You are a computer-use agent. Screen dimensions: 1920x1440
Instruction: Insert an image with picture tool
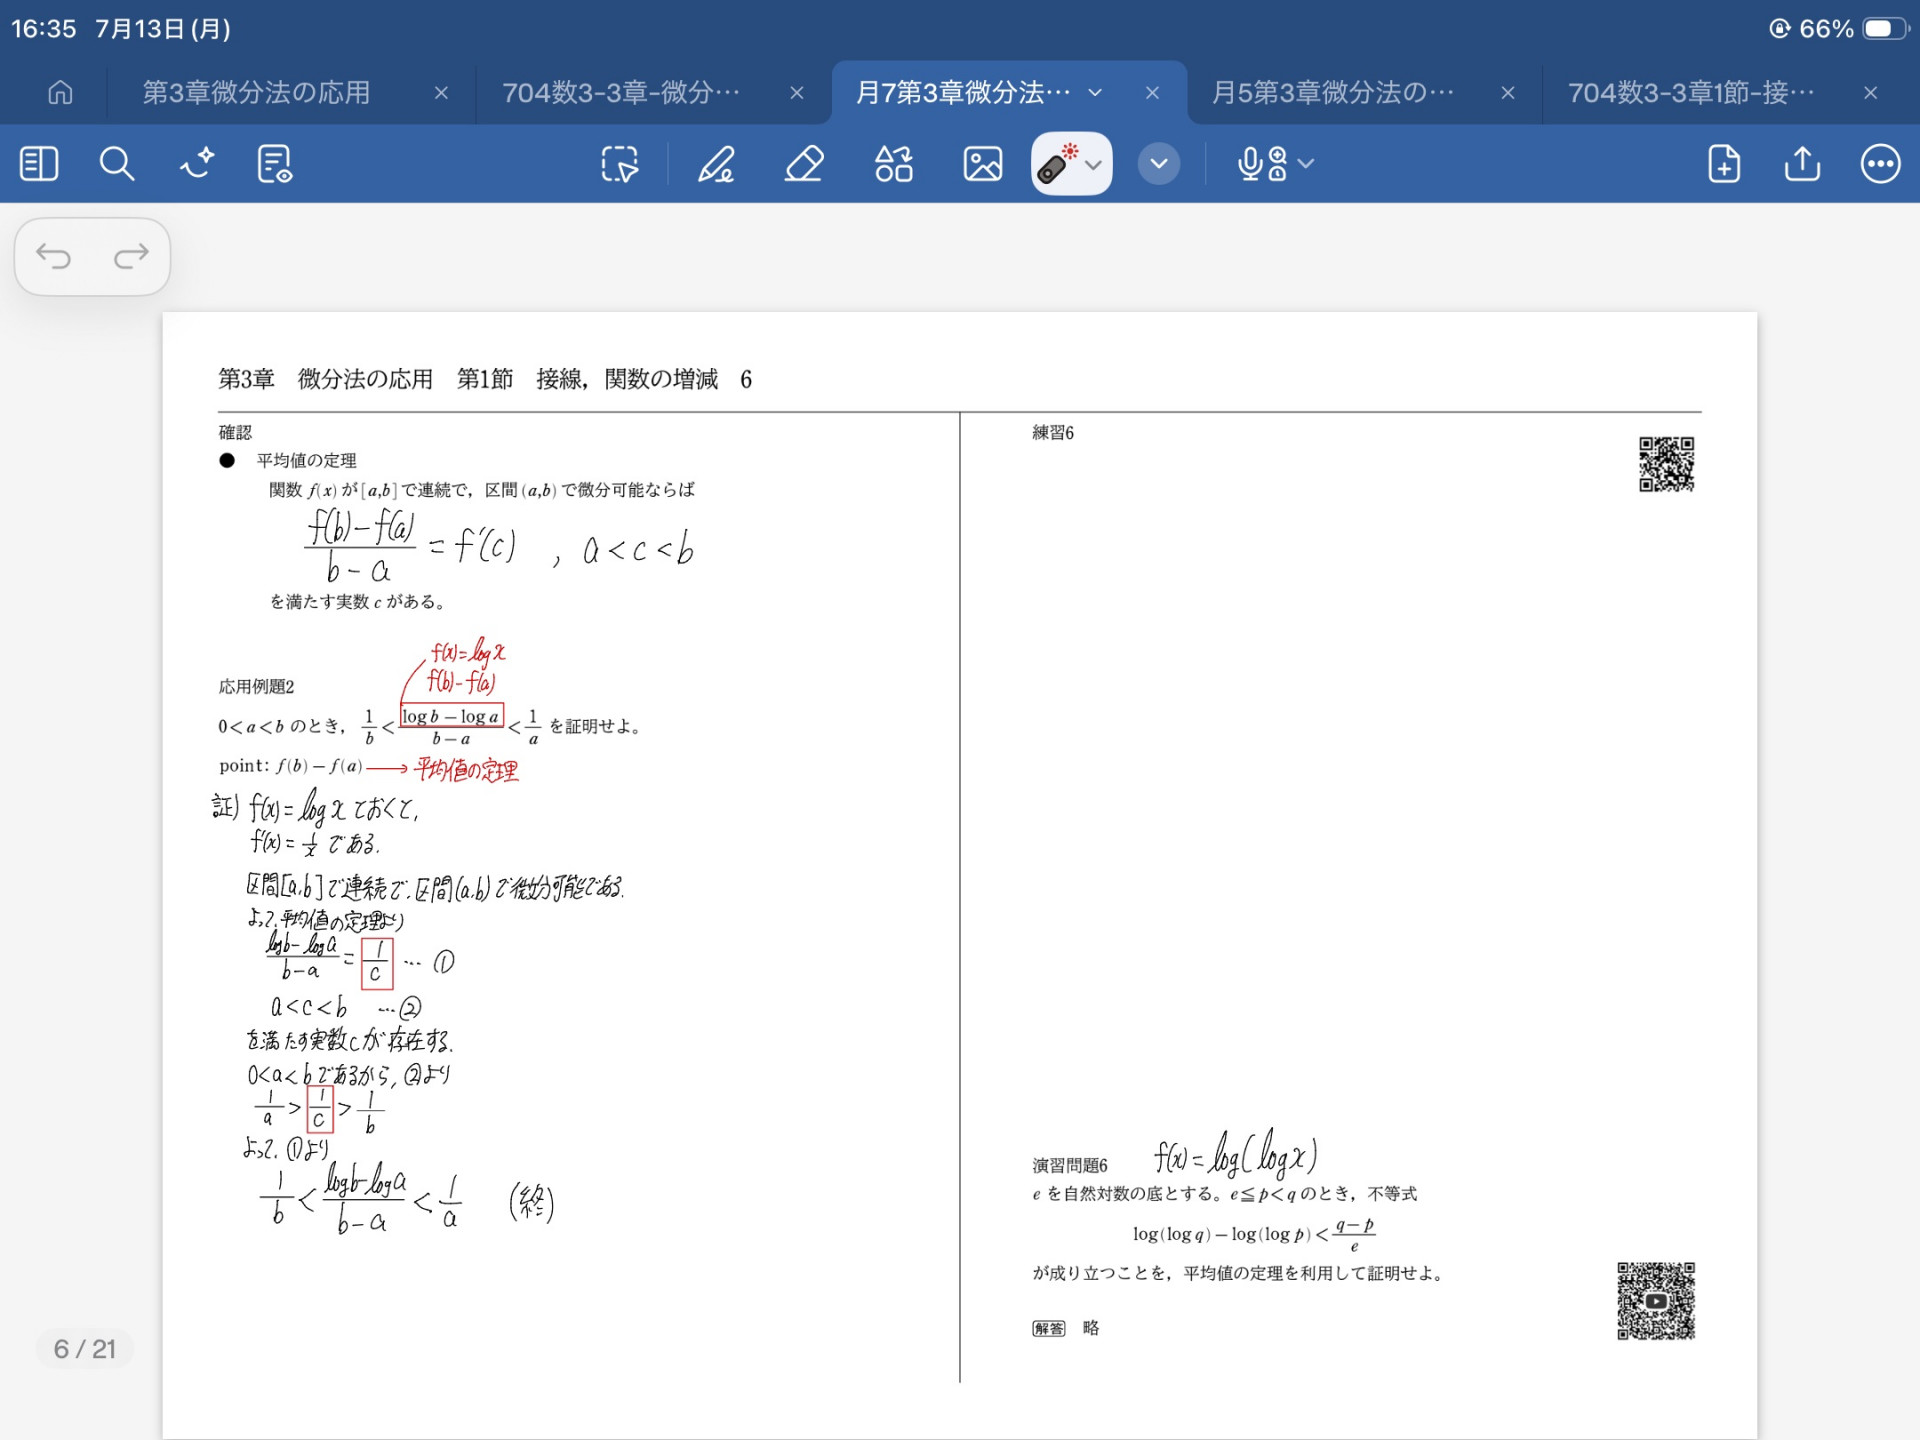tap(982, 164)
